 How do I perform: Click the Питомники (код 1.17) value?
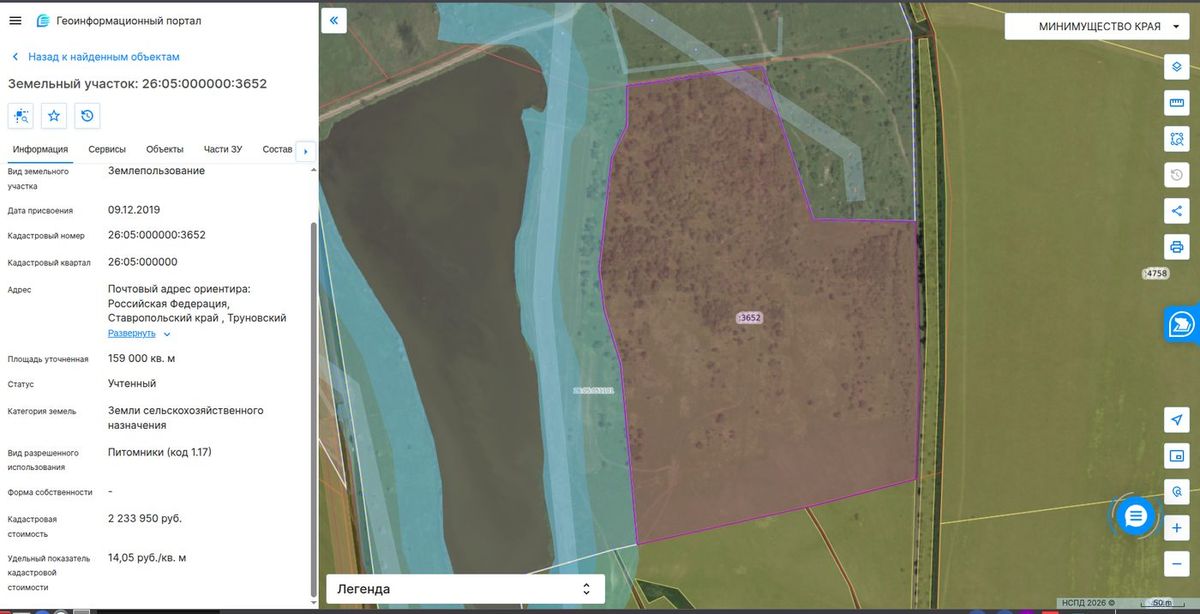coord(160,452)
